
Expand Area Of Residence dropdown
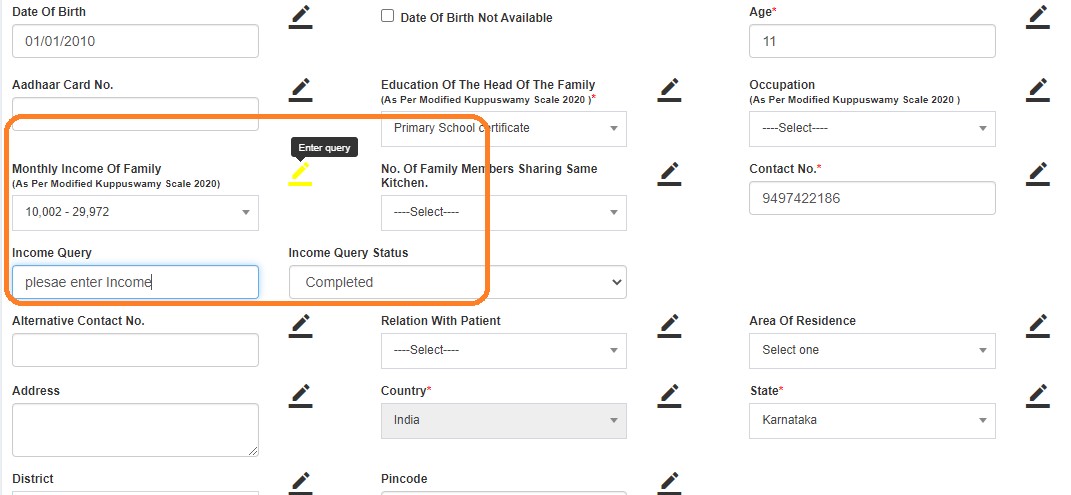point(871,351)
